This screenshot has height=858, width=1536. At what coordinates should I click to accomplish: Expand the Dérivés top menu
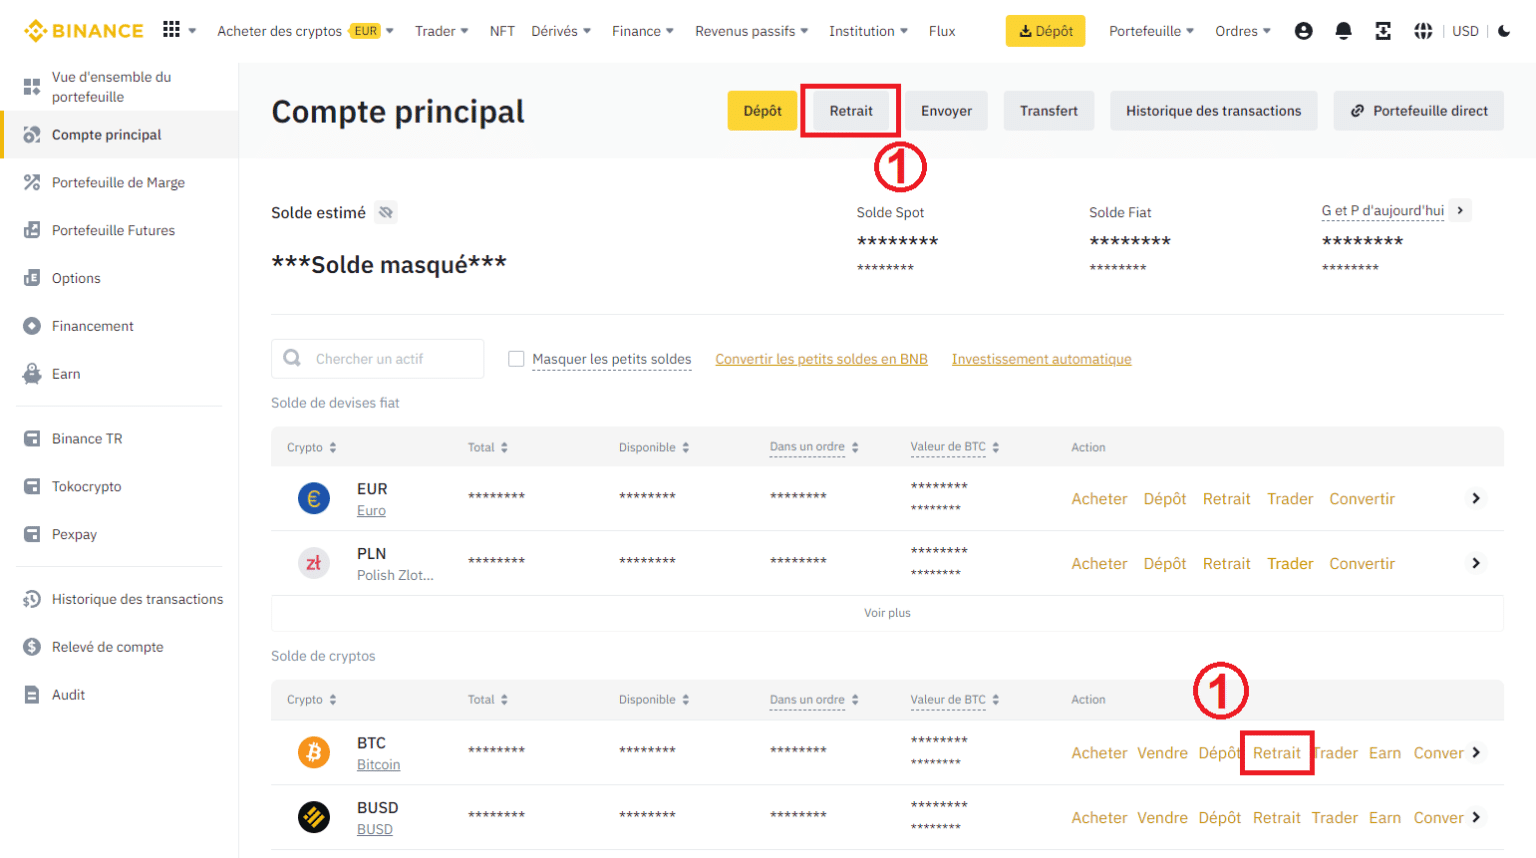click(x=561, y=31)
